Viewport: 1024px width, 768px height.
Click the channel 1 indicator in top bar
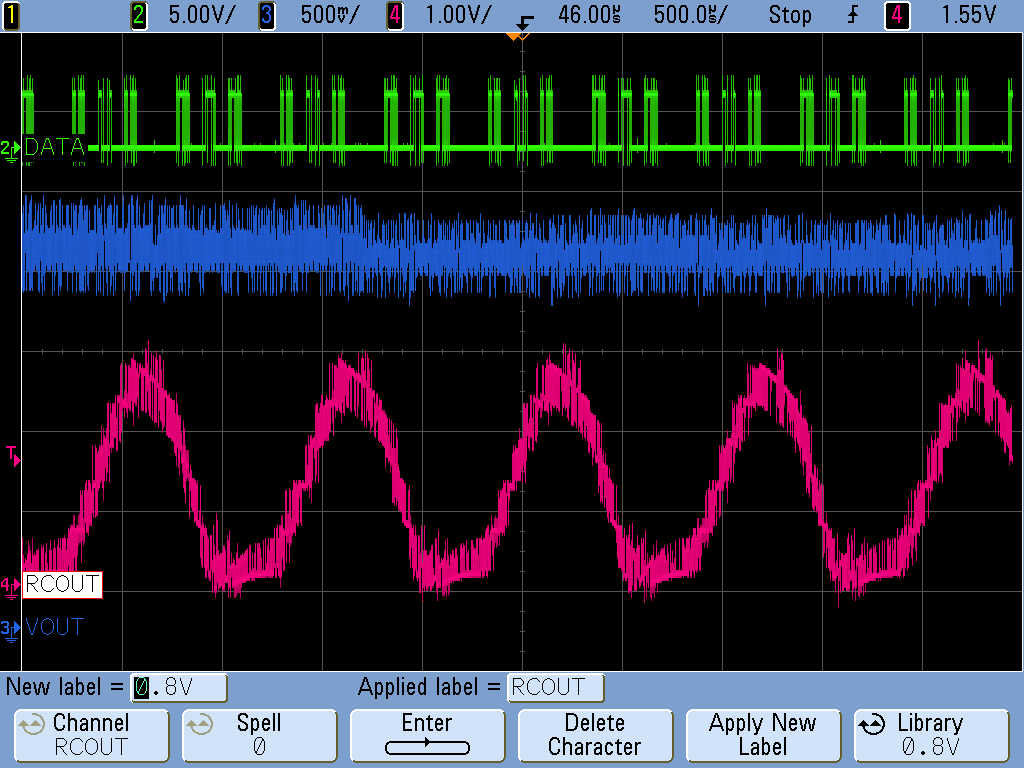pos(10,15)
